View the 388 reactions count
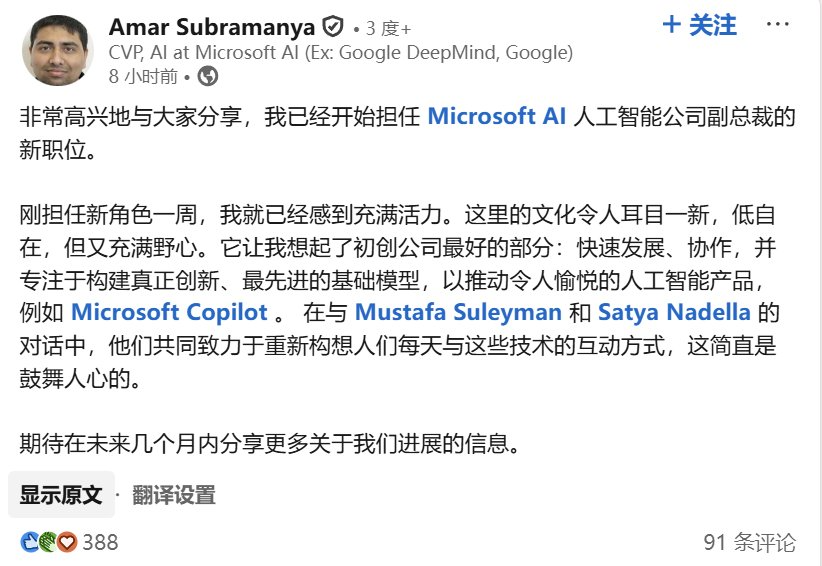The image size is (822, 566). pyautogui.click(x=100, y=542)
